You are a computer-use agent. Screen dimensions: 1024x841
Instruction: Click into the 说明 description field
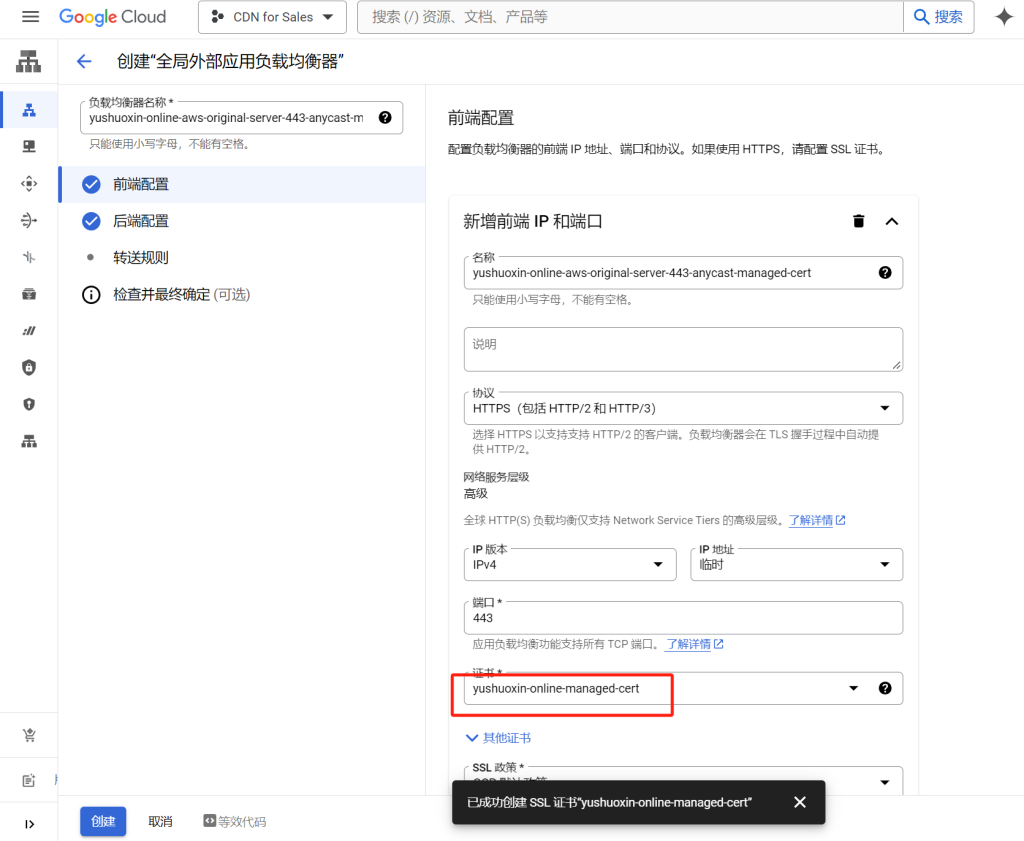[683, 349]
